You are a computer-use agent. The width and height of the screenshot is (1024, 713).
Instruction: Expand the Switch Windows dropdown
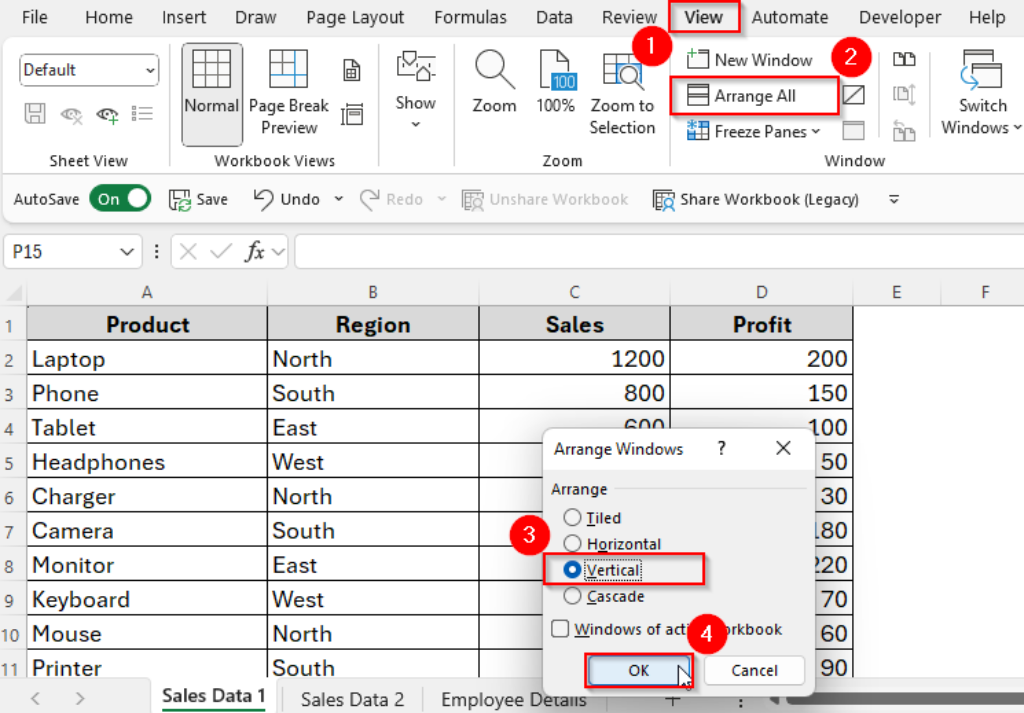click(979, 95)
